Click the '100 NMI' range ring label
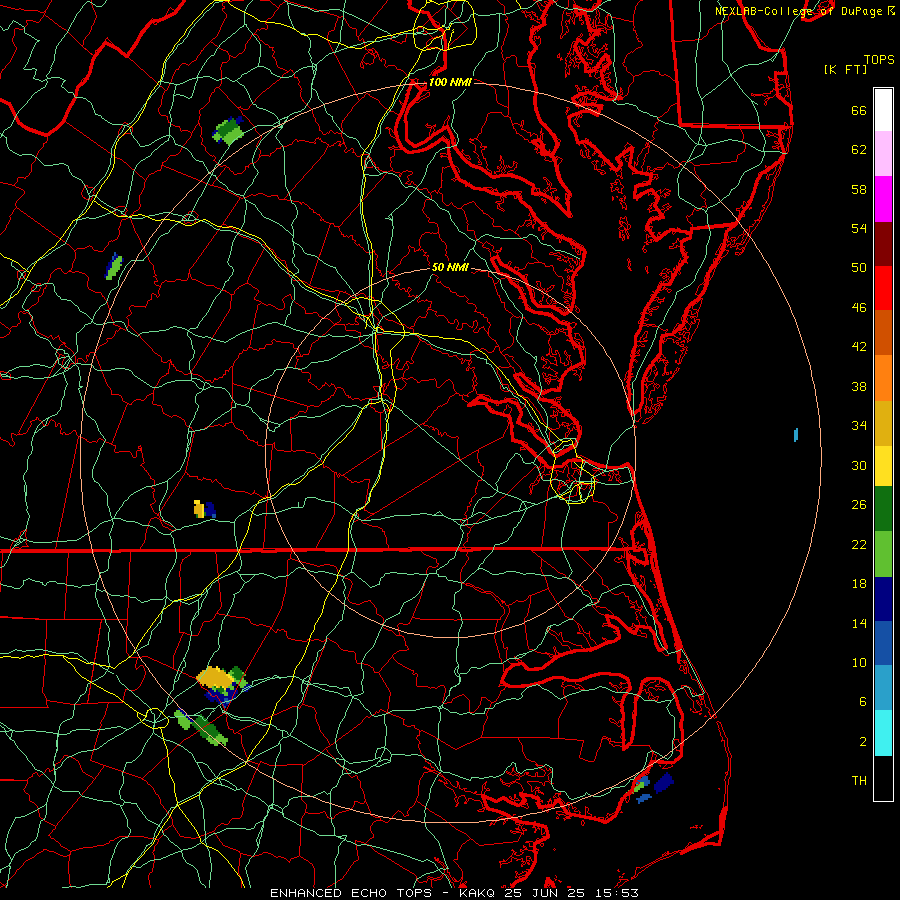Screen dimensions: 900x900 [x=450, y=82]
